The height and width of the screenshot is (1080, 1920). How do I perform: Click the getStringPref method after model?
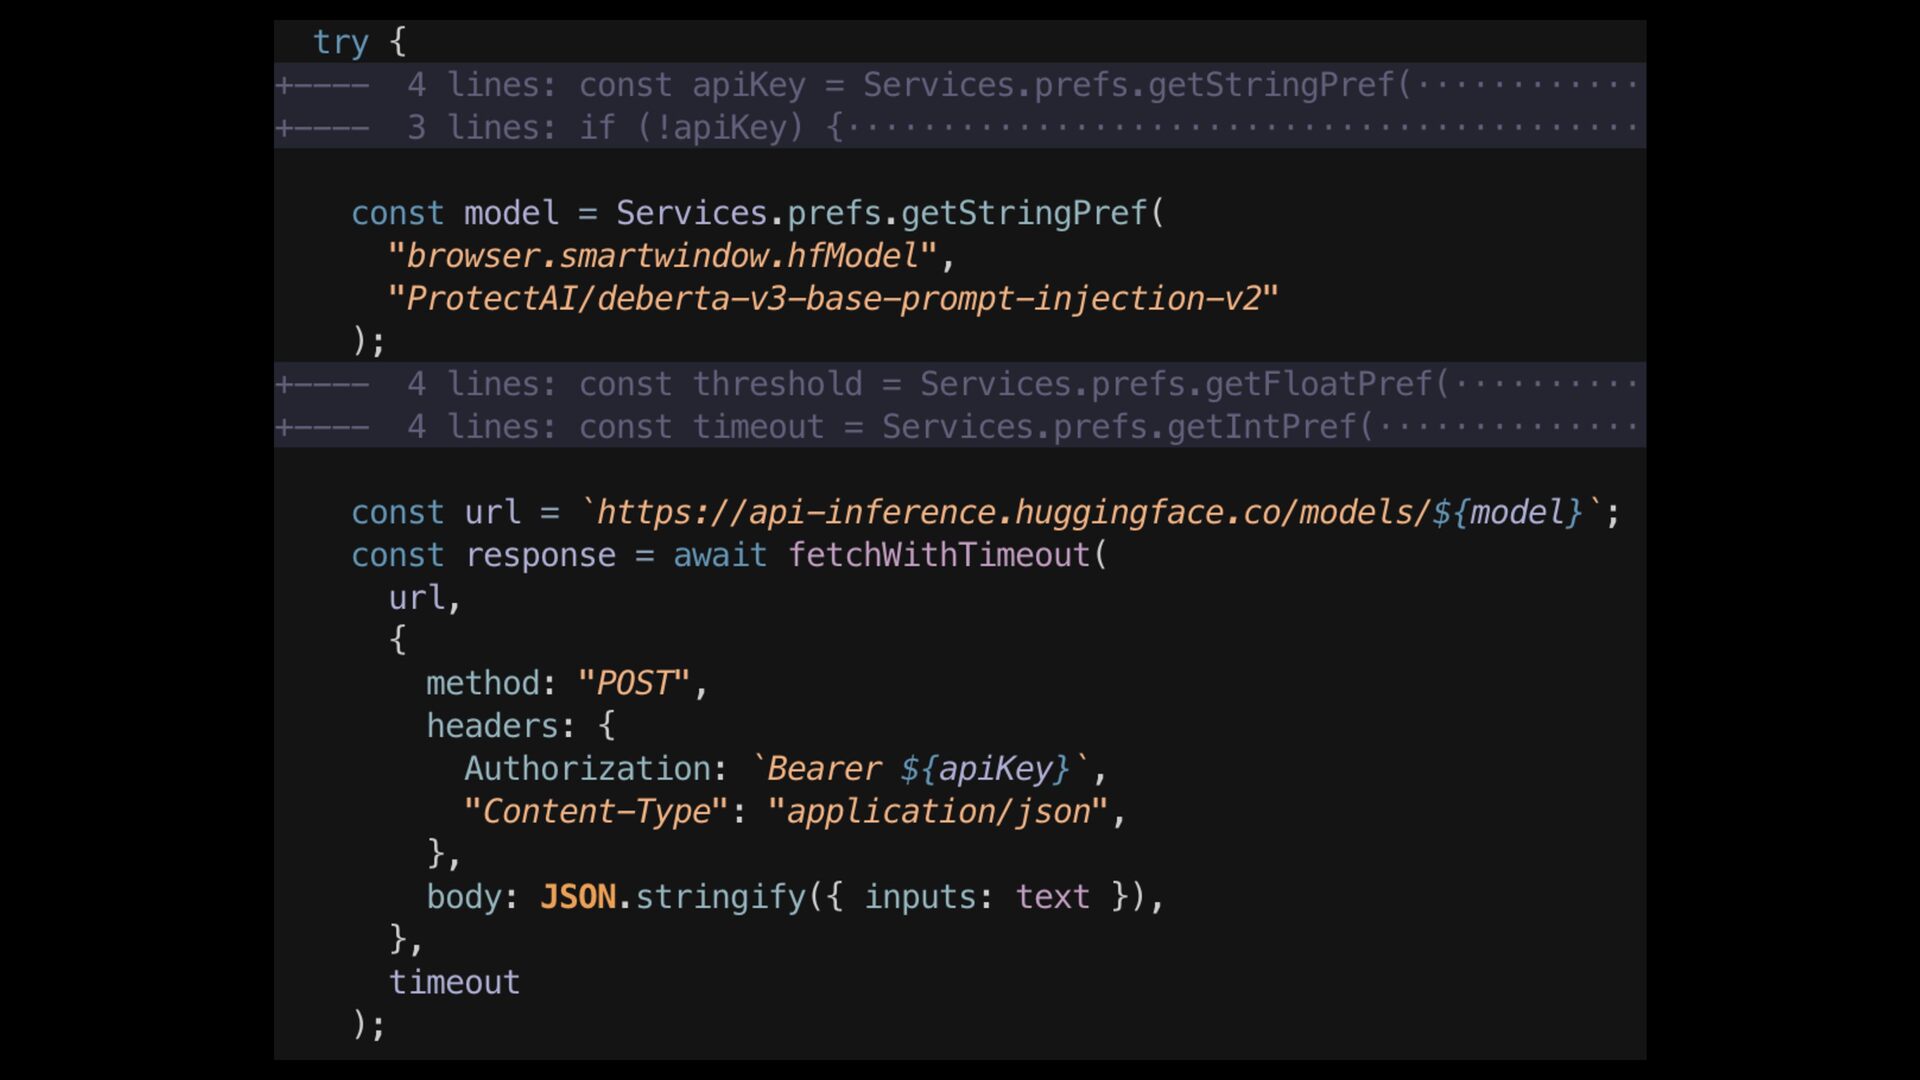coord(1024,214)
